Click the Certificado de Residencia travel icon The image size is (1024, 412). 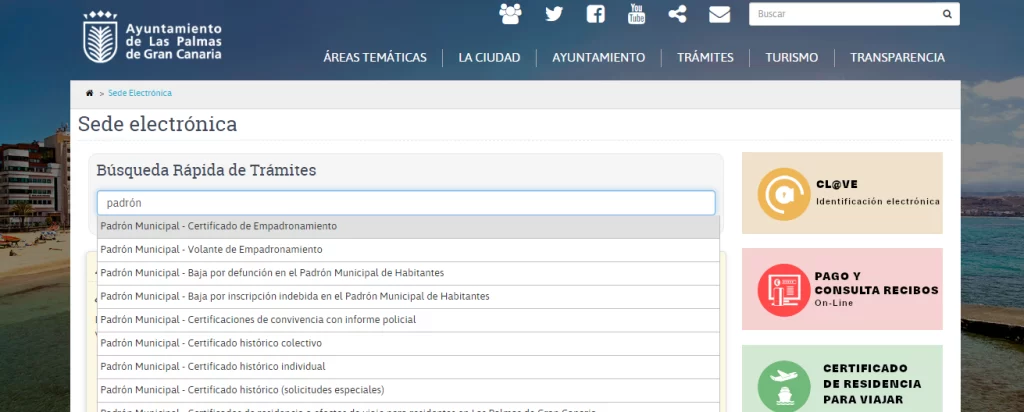(x=784, y=386)
